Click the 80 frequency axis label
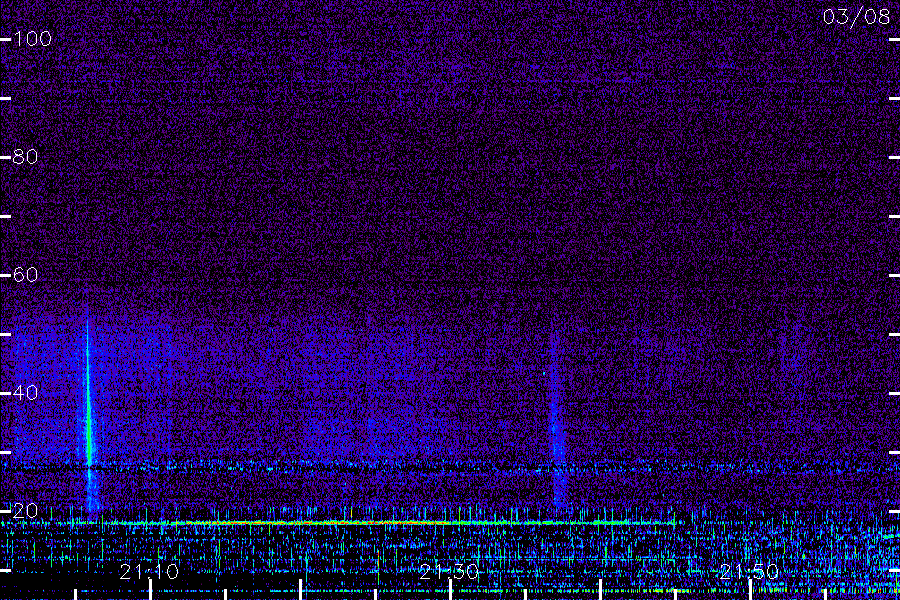This screenshot has height=600, width=900. click(x=25, y=157)
